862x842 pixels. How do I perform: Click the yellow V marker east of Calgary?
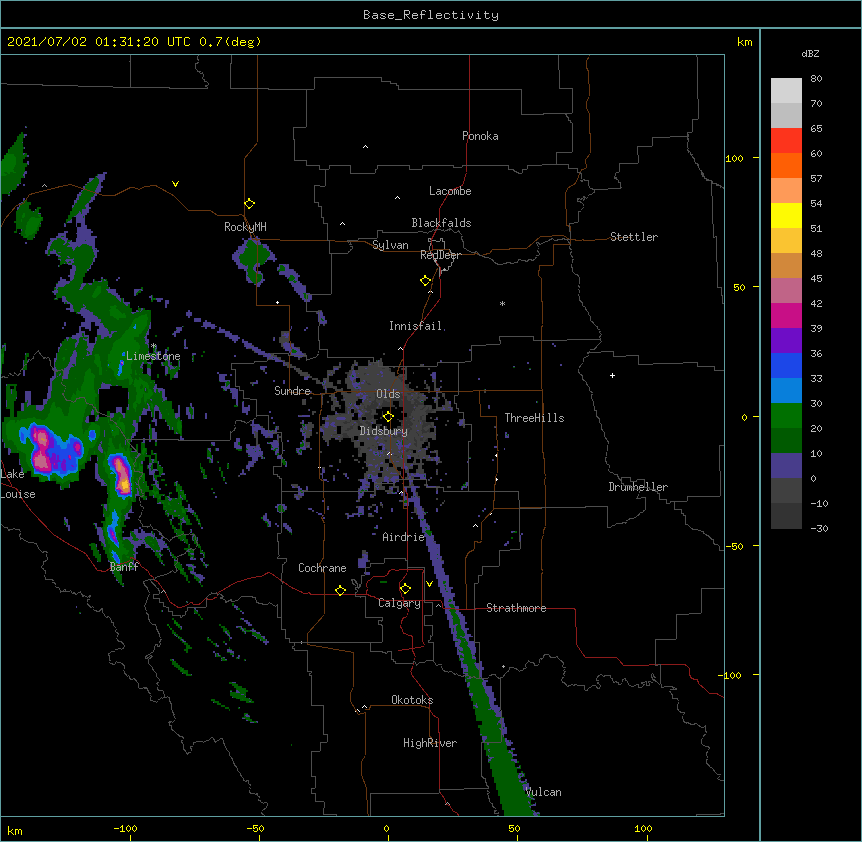tap(429, 584)
